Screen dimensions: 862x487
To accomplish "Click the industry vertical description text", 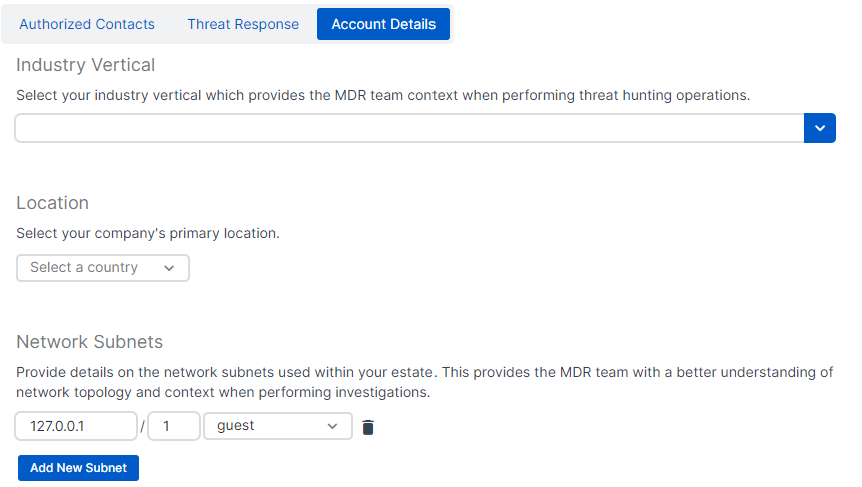I will pos(383,96).
